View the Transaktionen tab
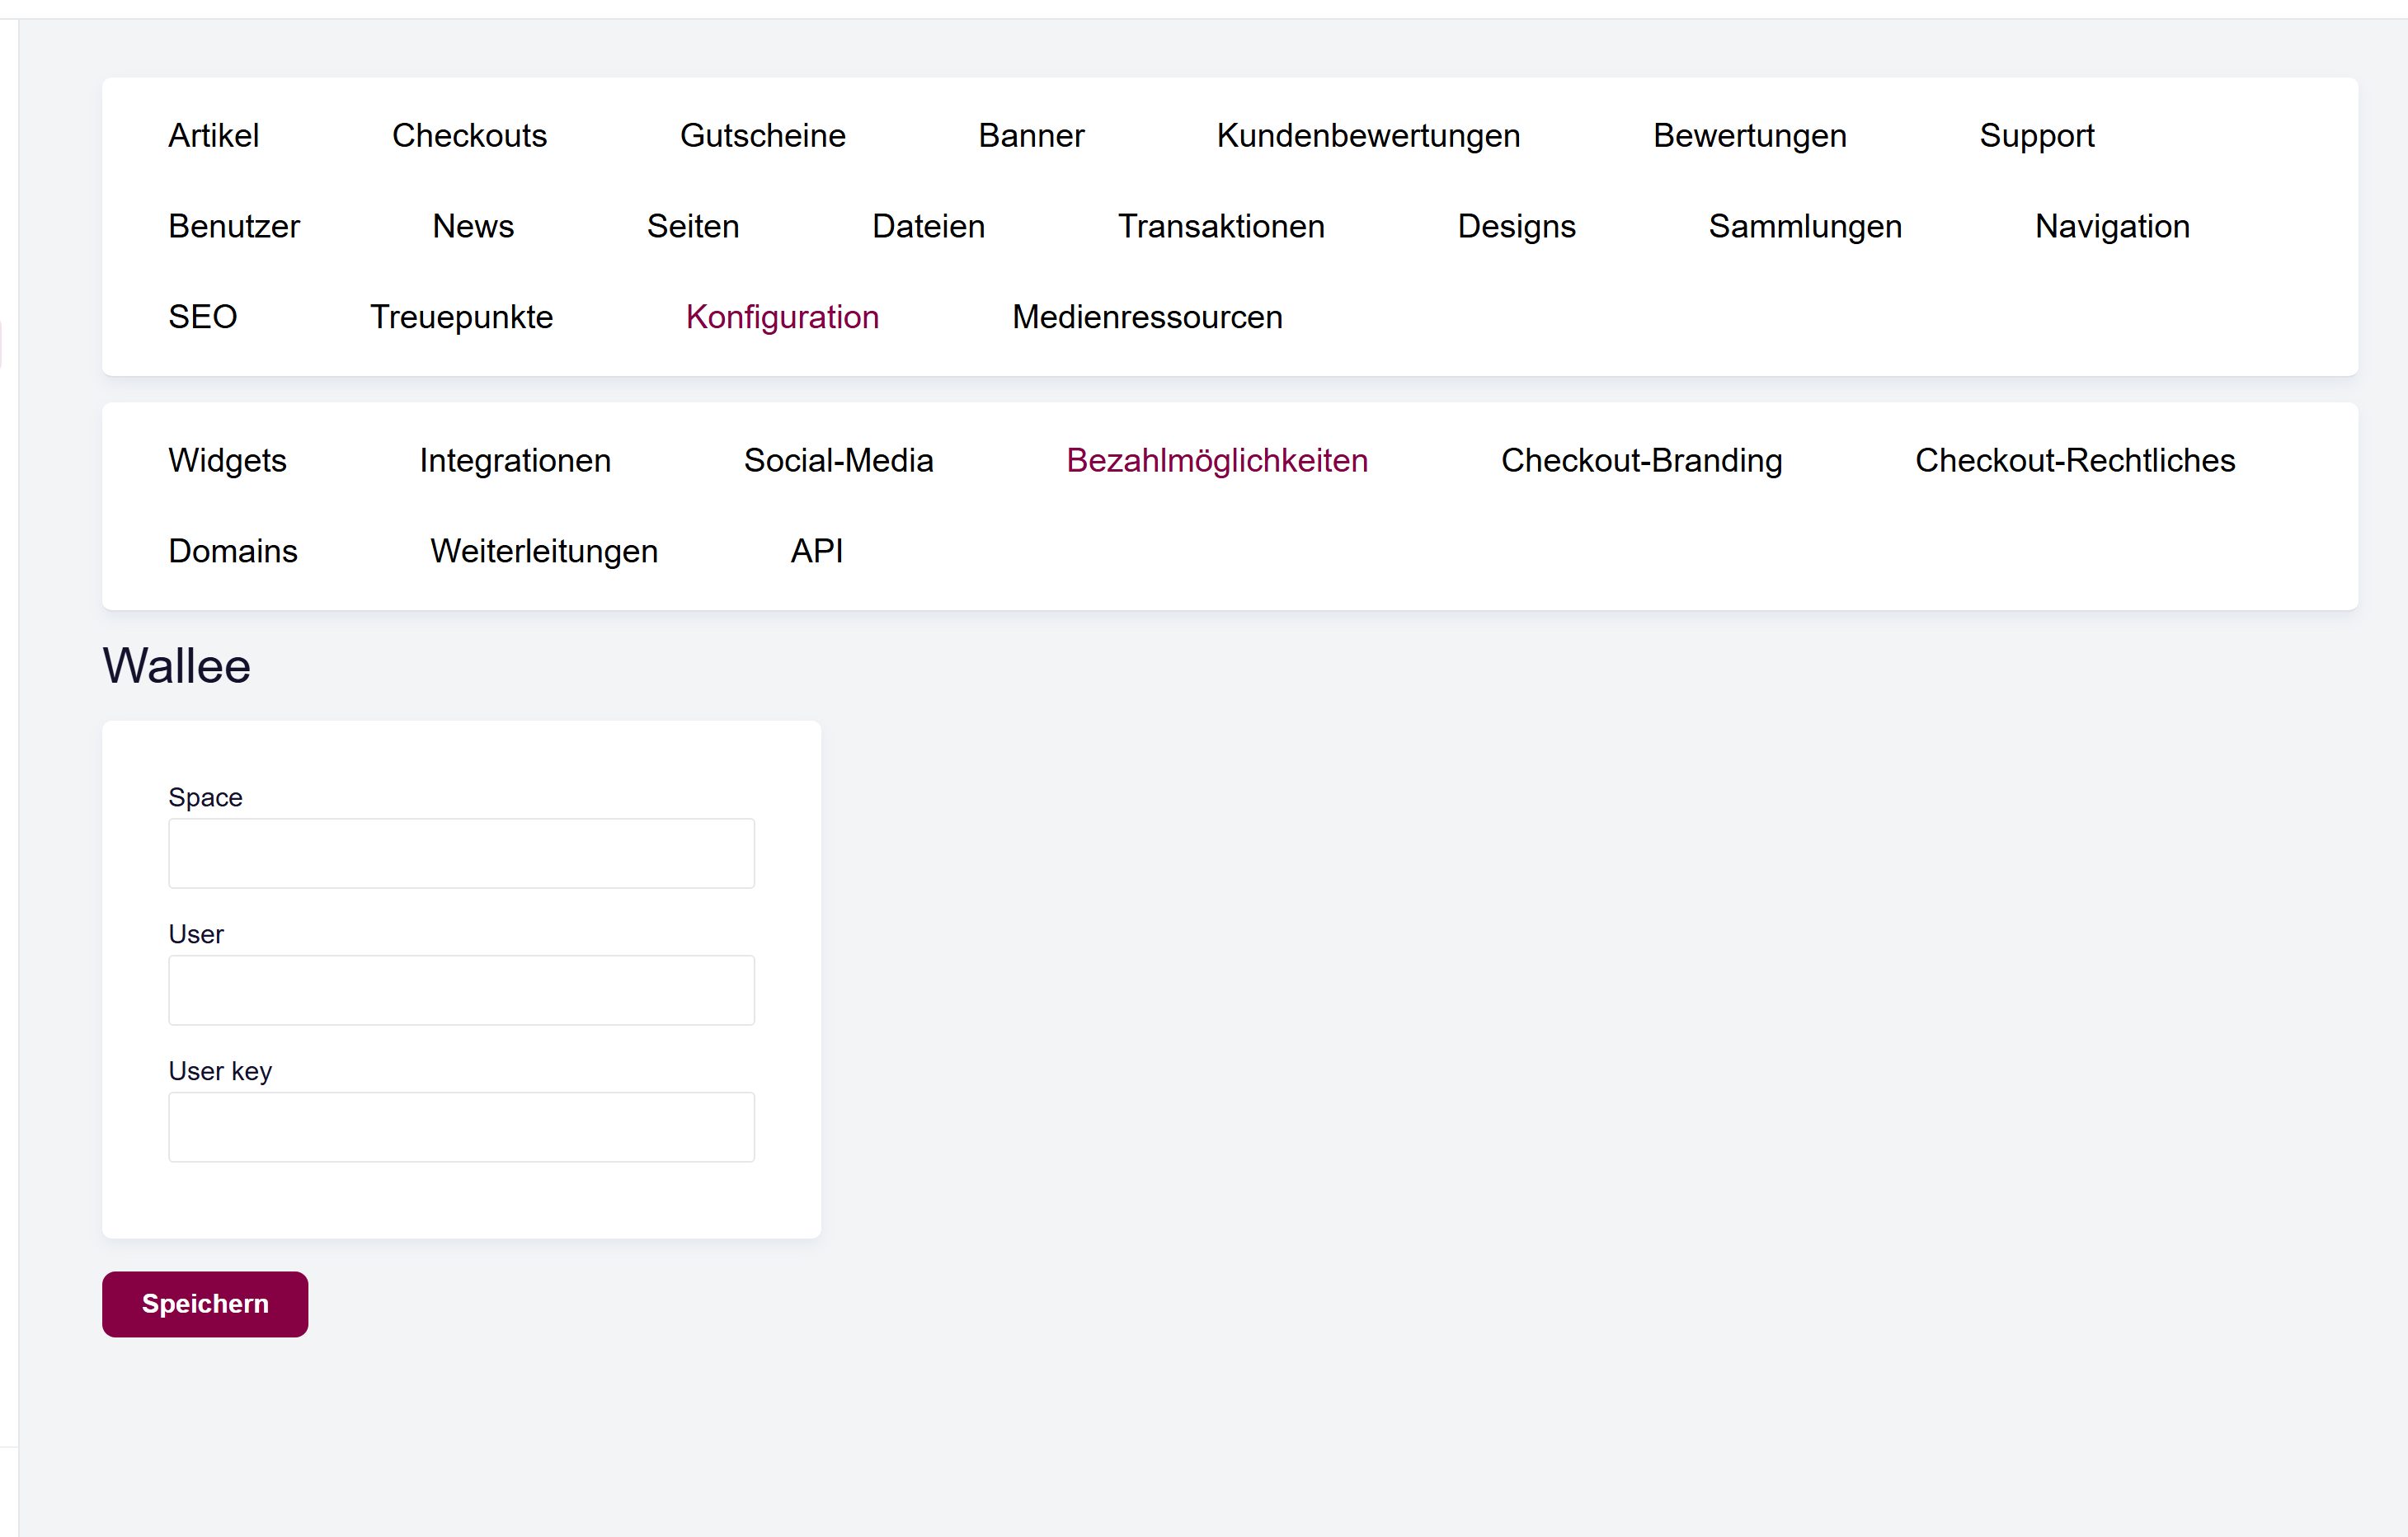Viewport: 2408px width, 1537px height. click(x=1221, y=227)
